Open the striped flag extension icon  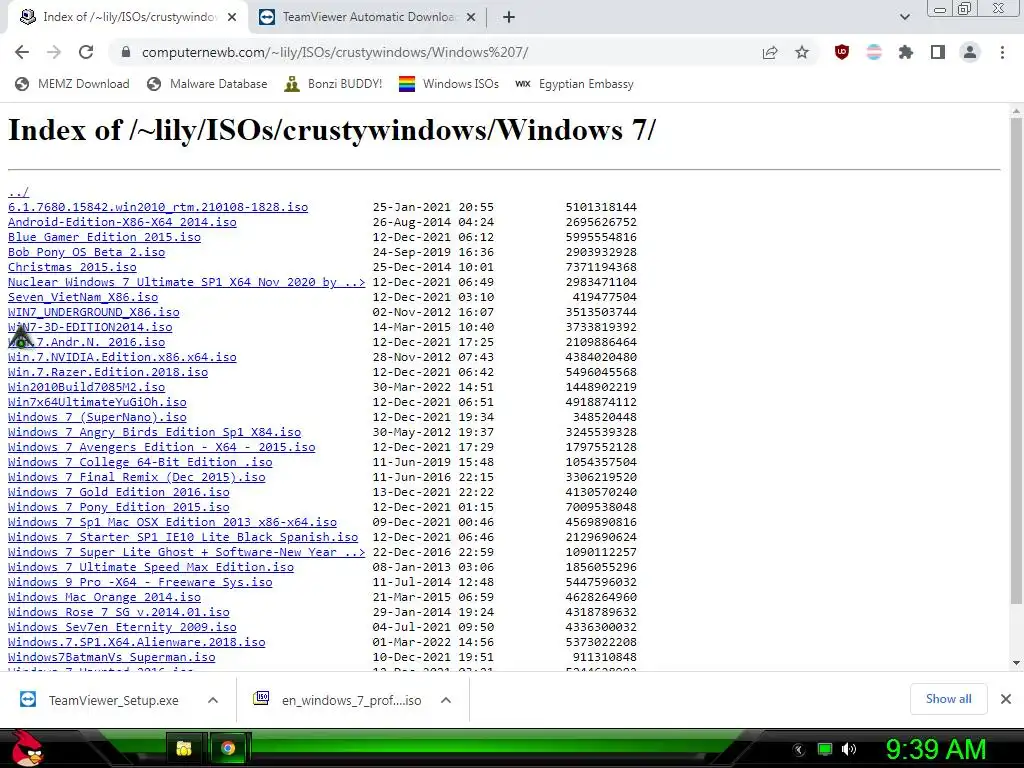874,52
